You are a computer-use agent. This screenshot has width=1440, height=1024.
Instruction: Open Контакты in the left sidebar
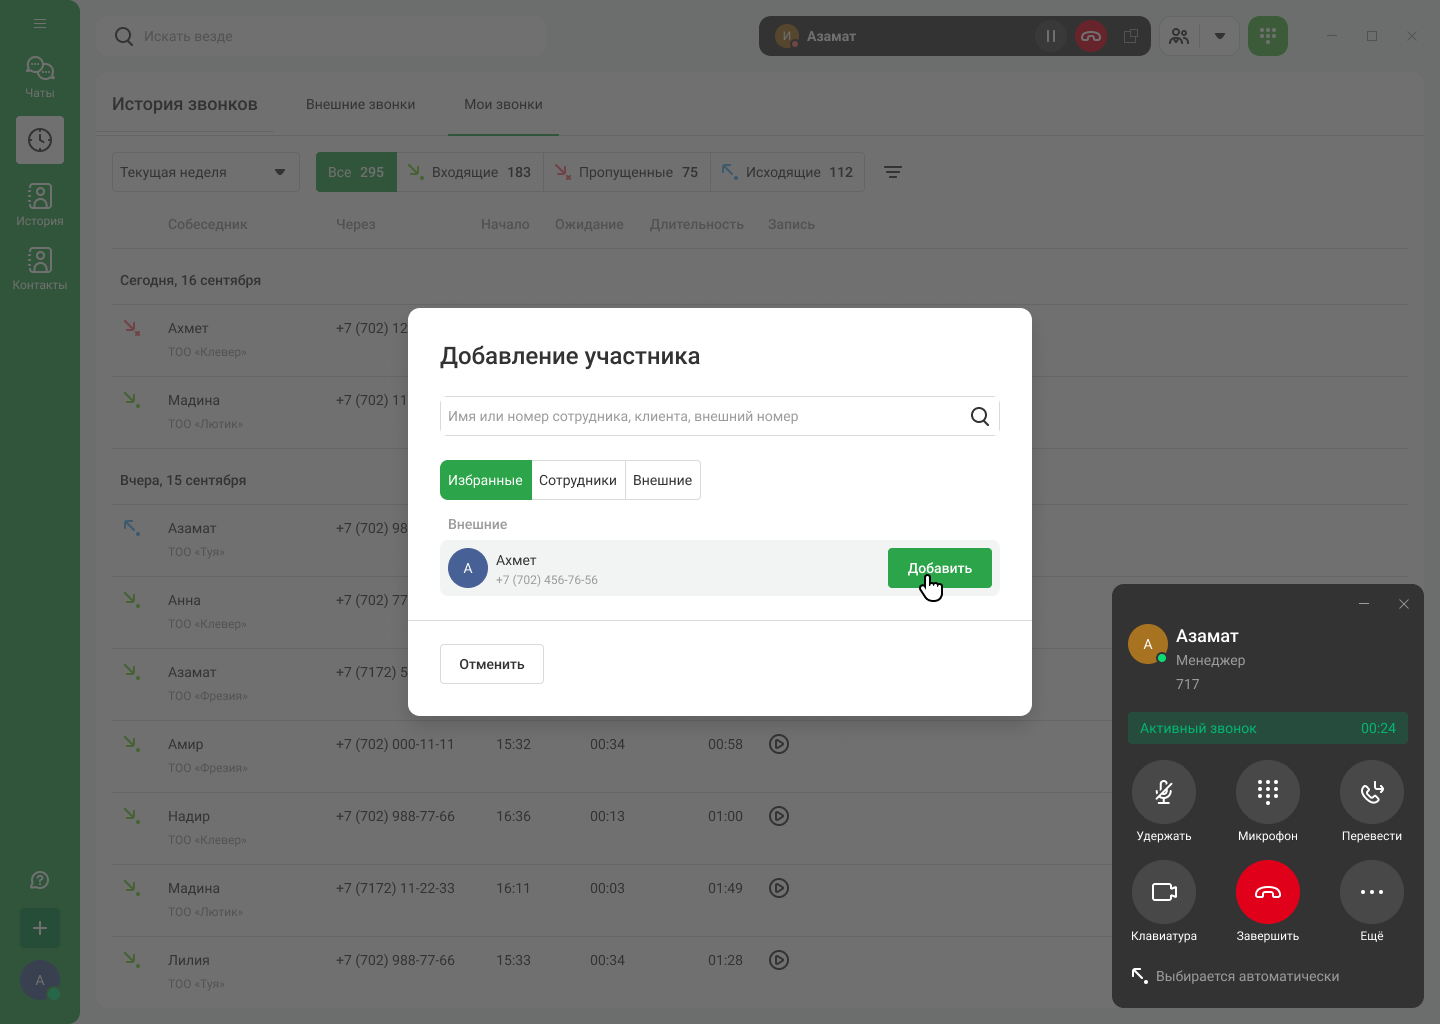[x=40, y=268]
